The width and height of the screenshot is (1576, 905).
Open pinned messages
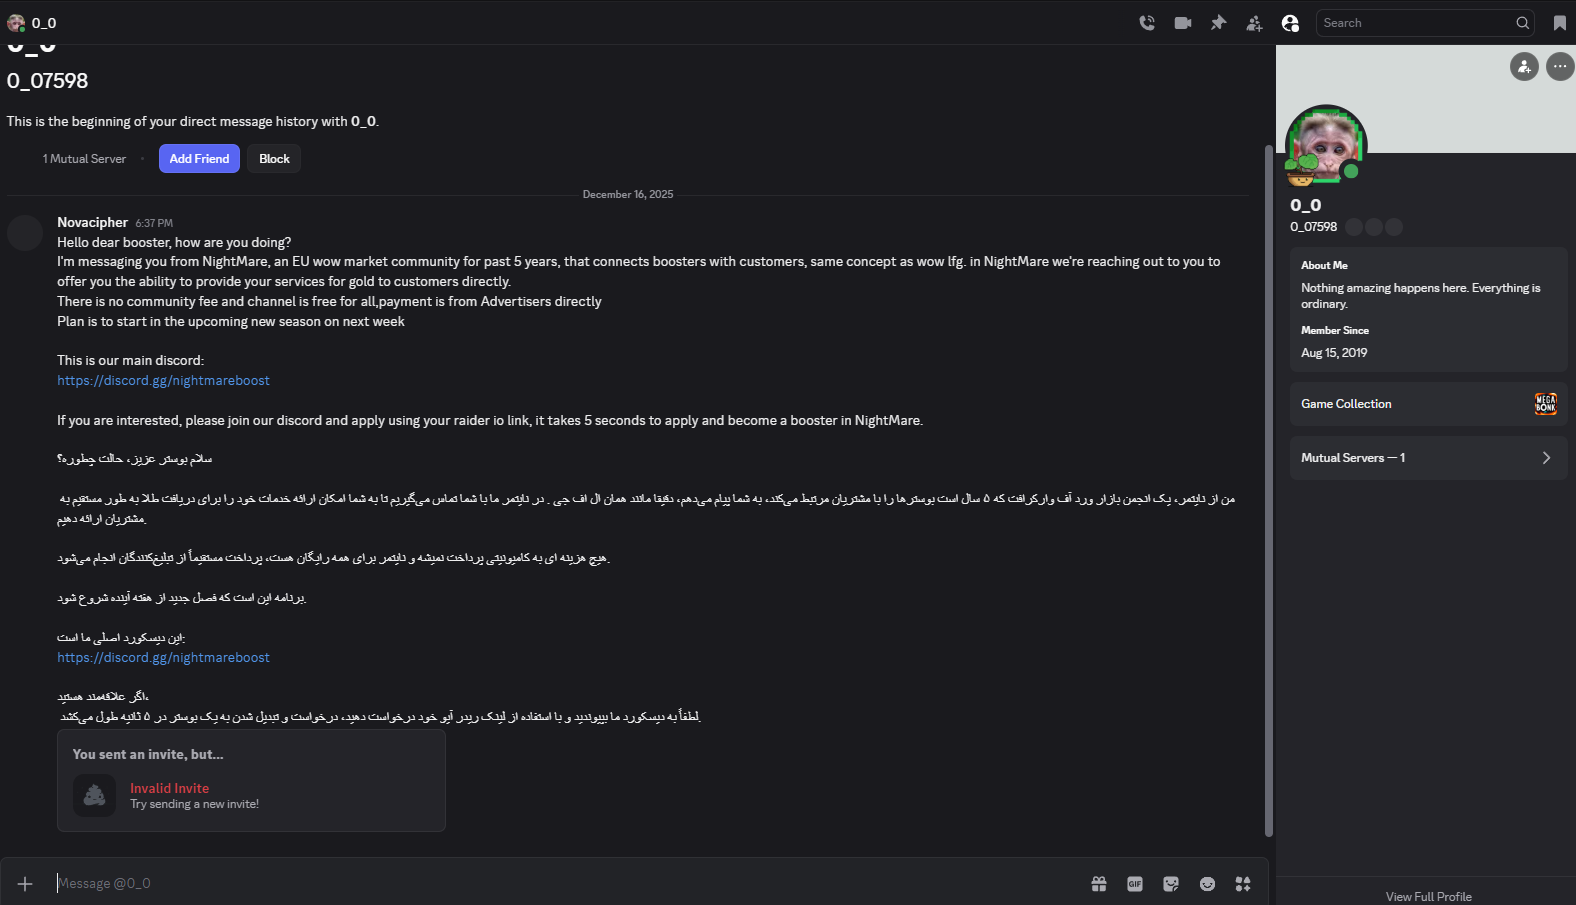[x=1218, y=23]
